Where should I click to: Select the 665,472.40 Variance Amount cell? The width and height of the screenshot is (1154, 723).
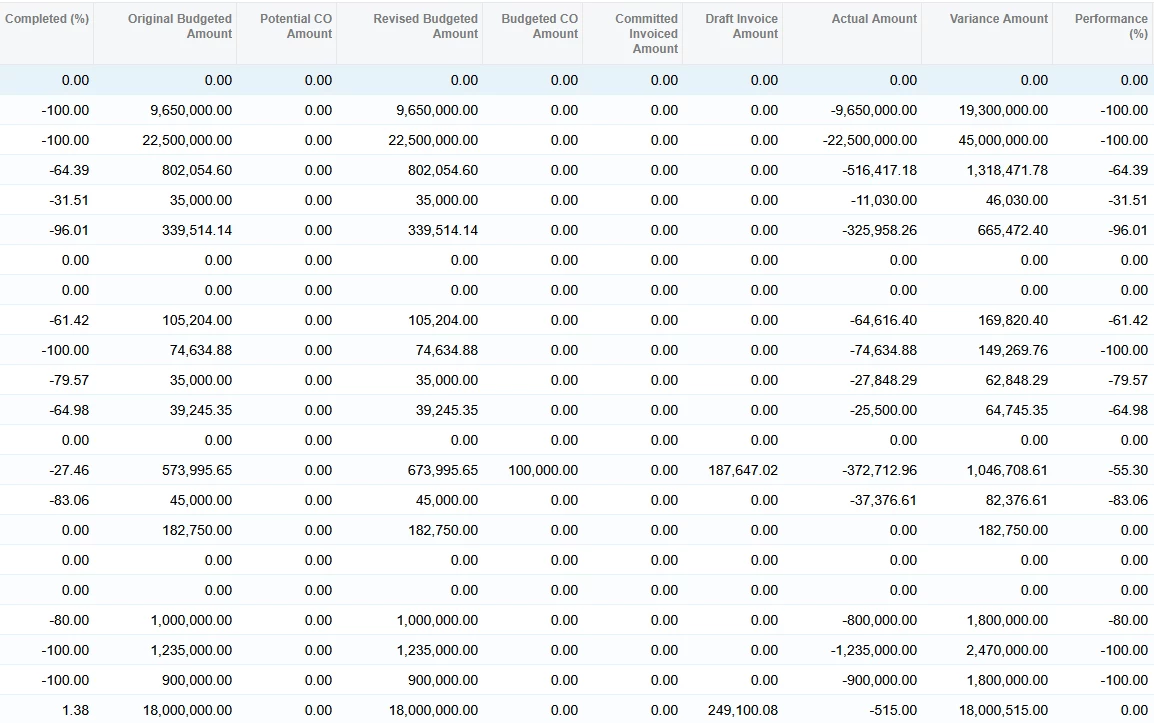click(x=1013, y=230)
